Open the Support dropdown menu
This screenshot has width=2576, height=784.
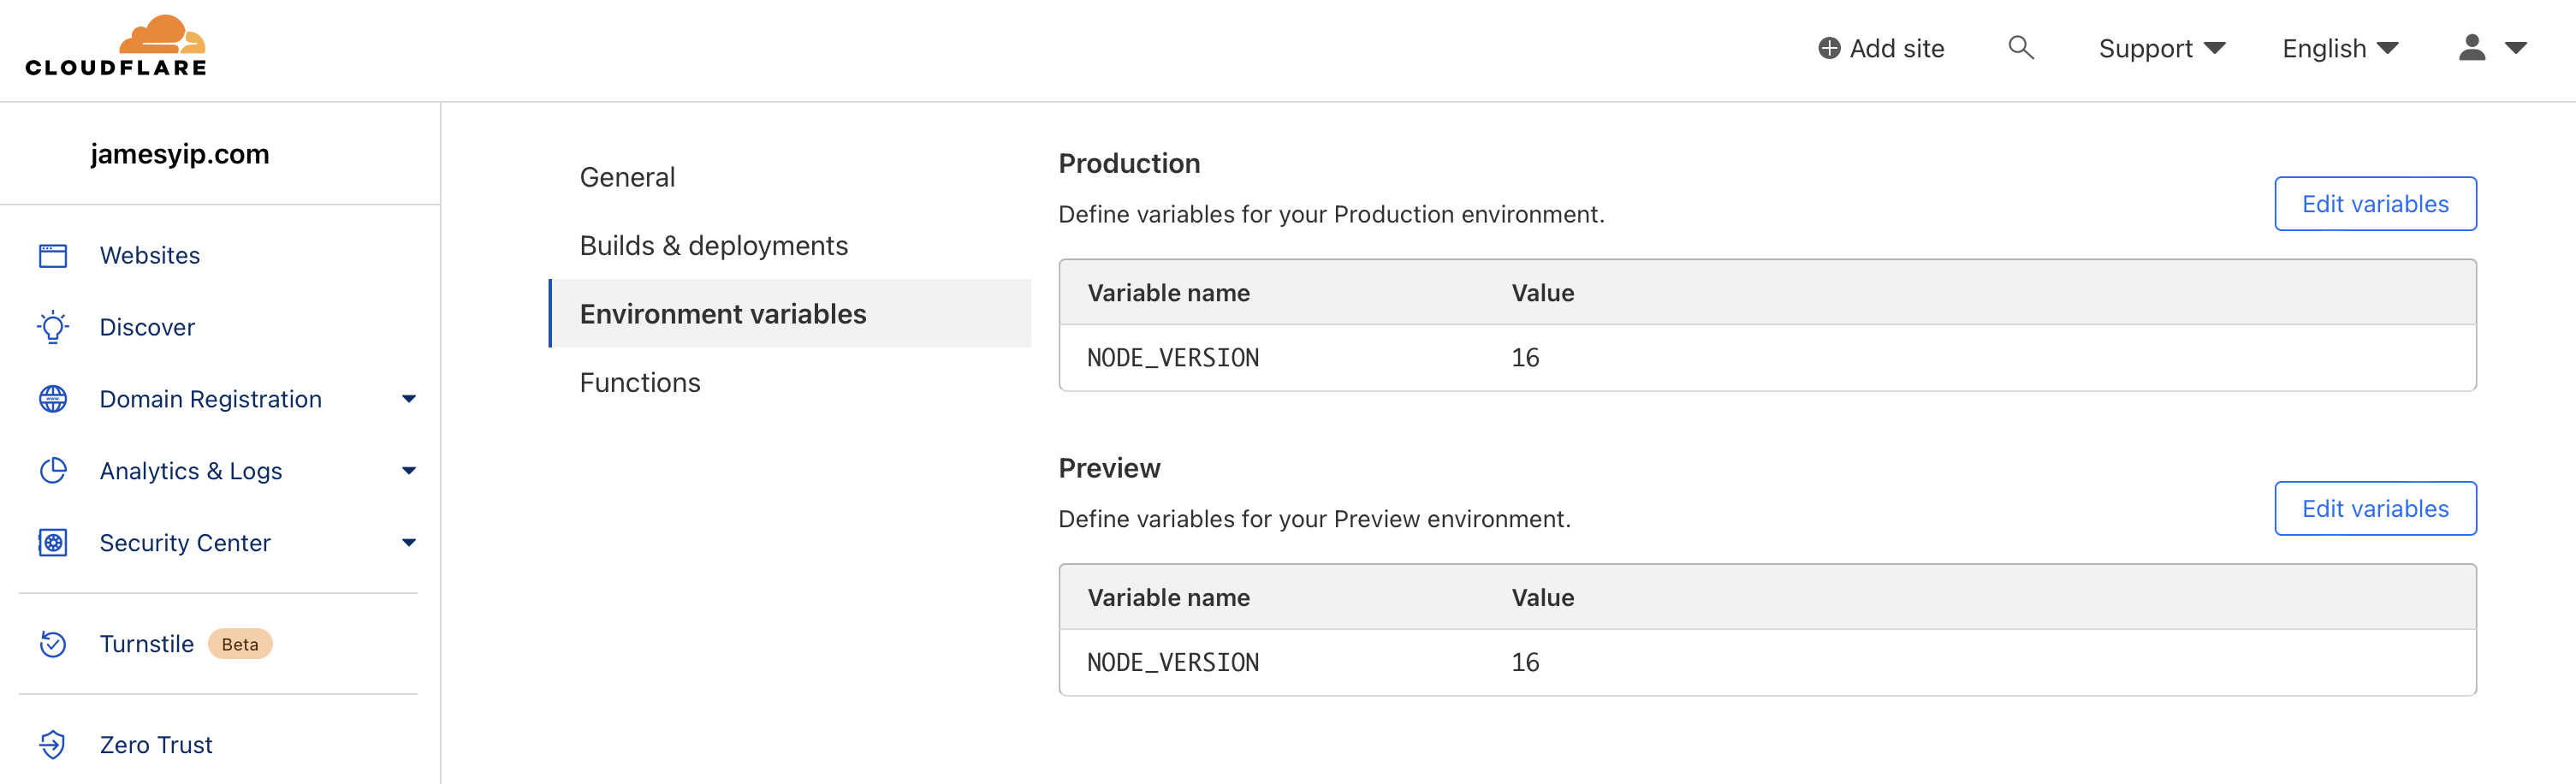(x=2161, y=48)
